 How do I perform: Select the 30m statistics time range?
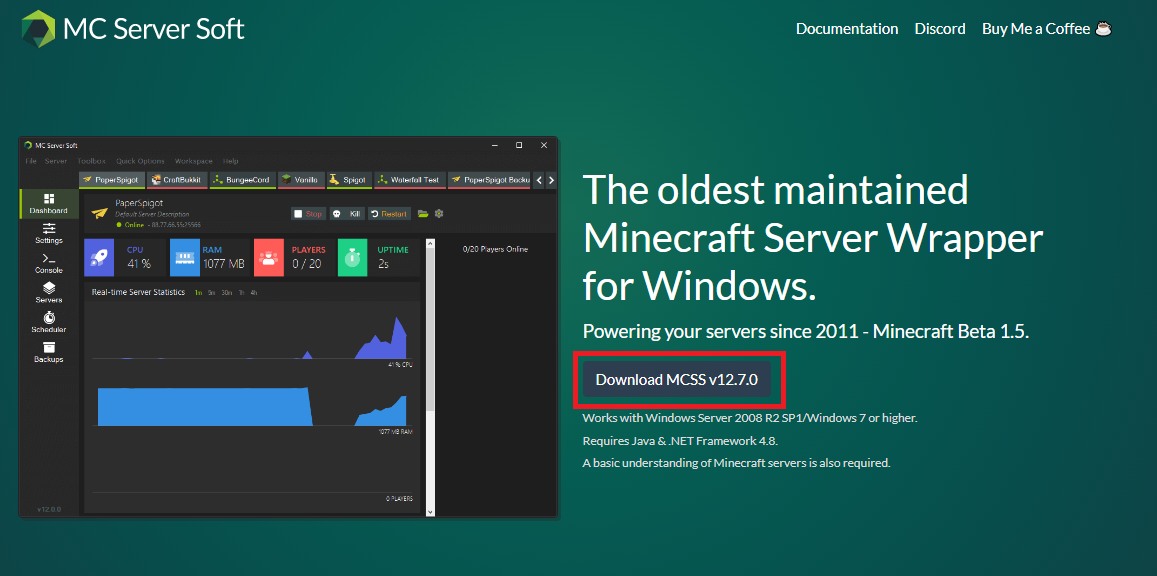point(226,293)
